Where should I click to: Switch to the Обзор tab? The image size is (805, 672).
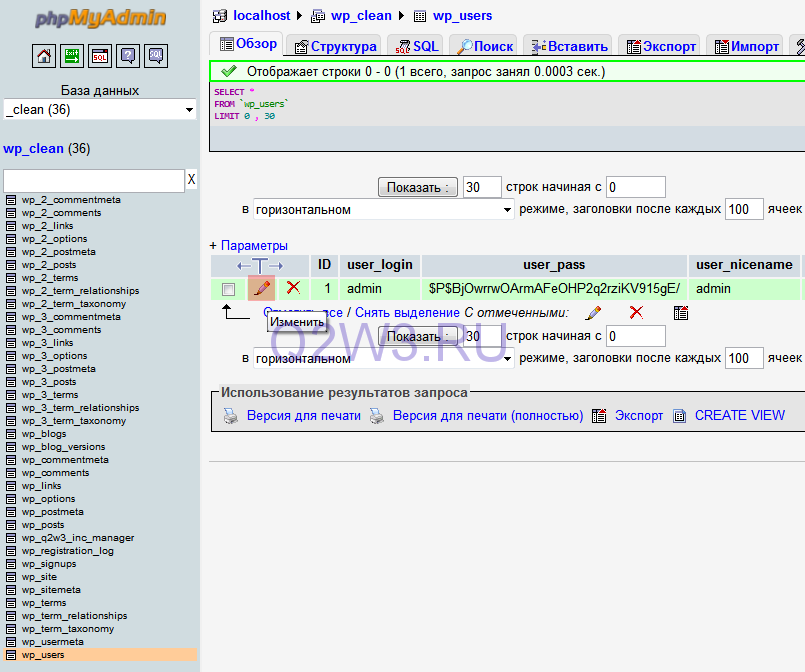[248, 44]
